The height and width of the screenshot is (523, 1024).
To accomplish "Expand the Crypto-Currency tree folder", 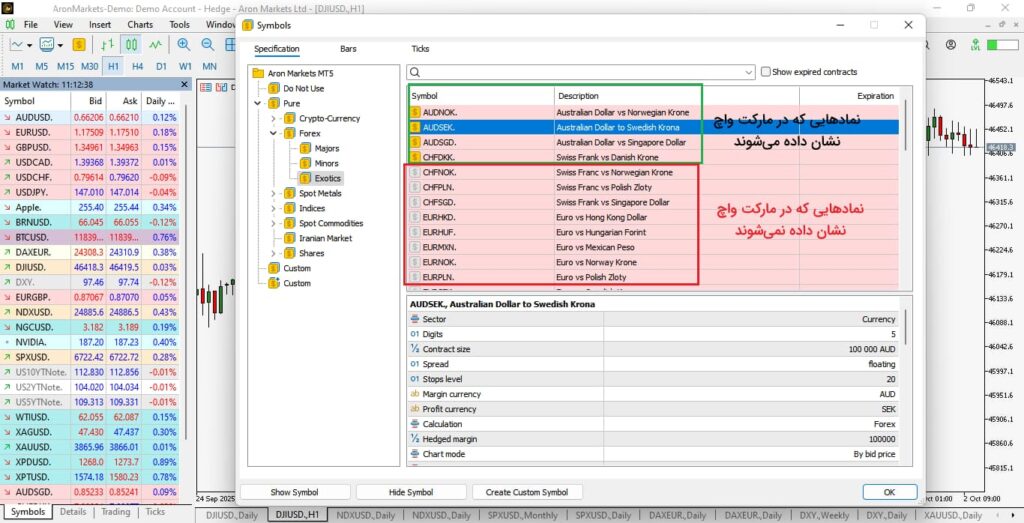I will [275, 118].
